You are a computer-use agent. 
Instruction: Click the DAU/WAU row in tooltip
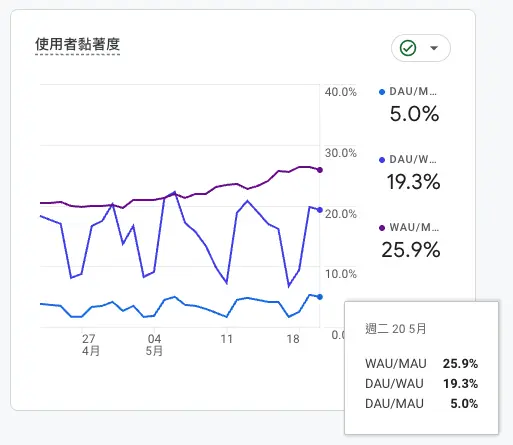point(421,383)
